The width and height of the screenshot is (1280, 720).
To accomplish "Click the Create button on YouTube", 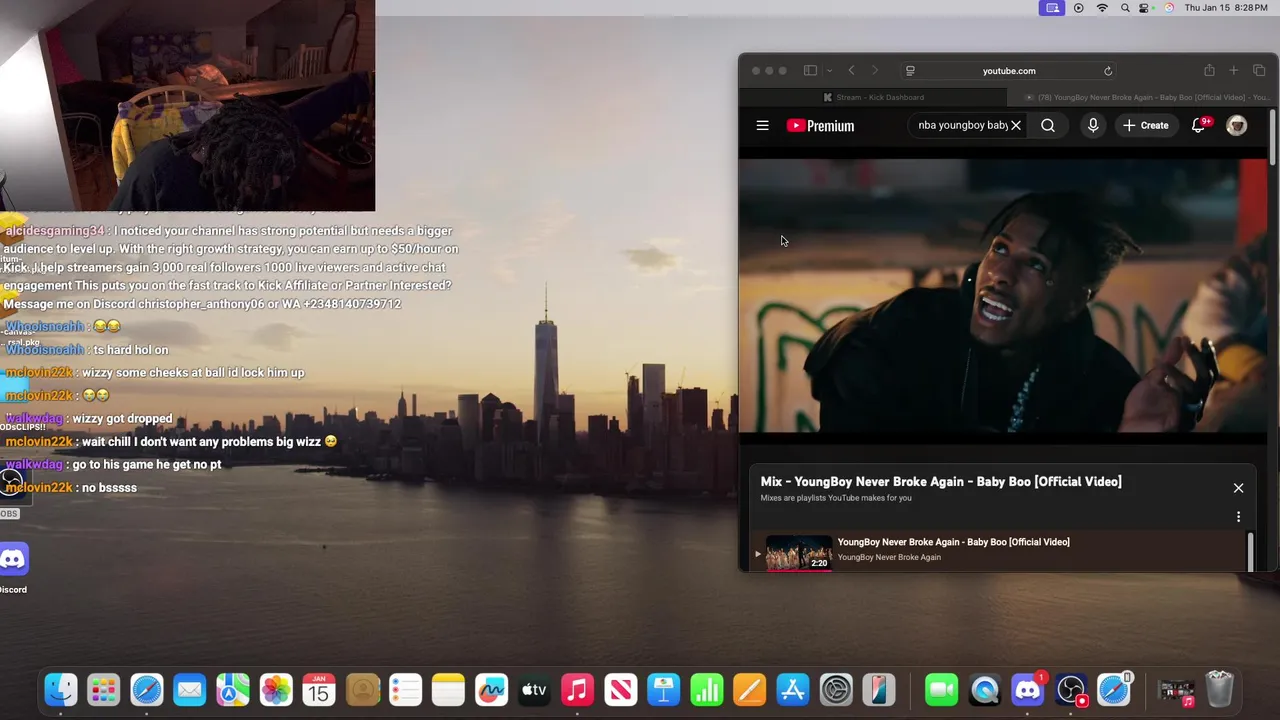I will [x=1146, y=126].
